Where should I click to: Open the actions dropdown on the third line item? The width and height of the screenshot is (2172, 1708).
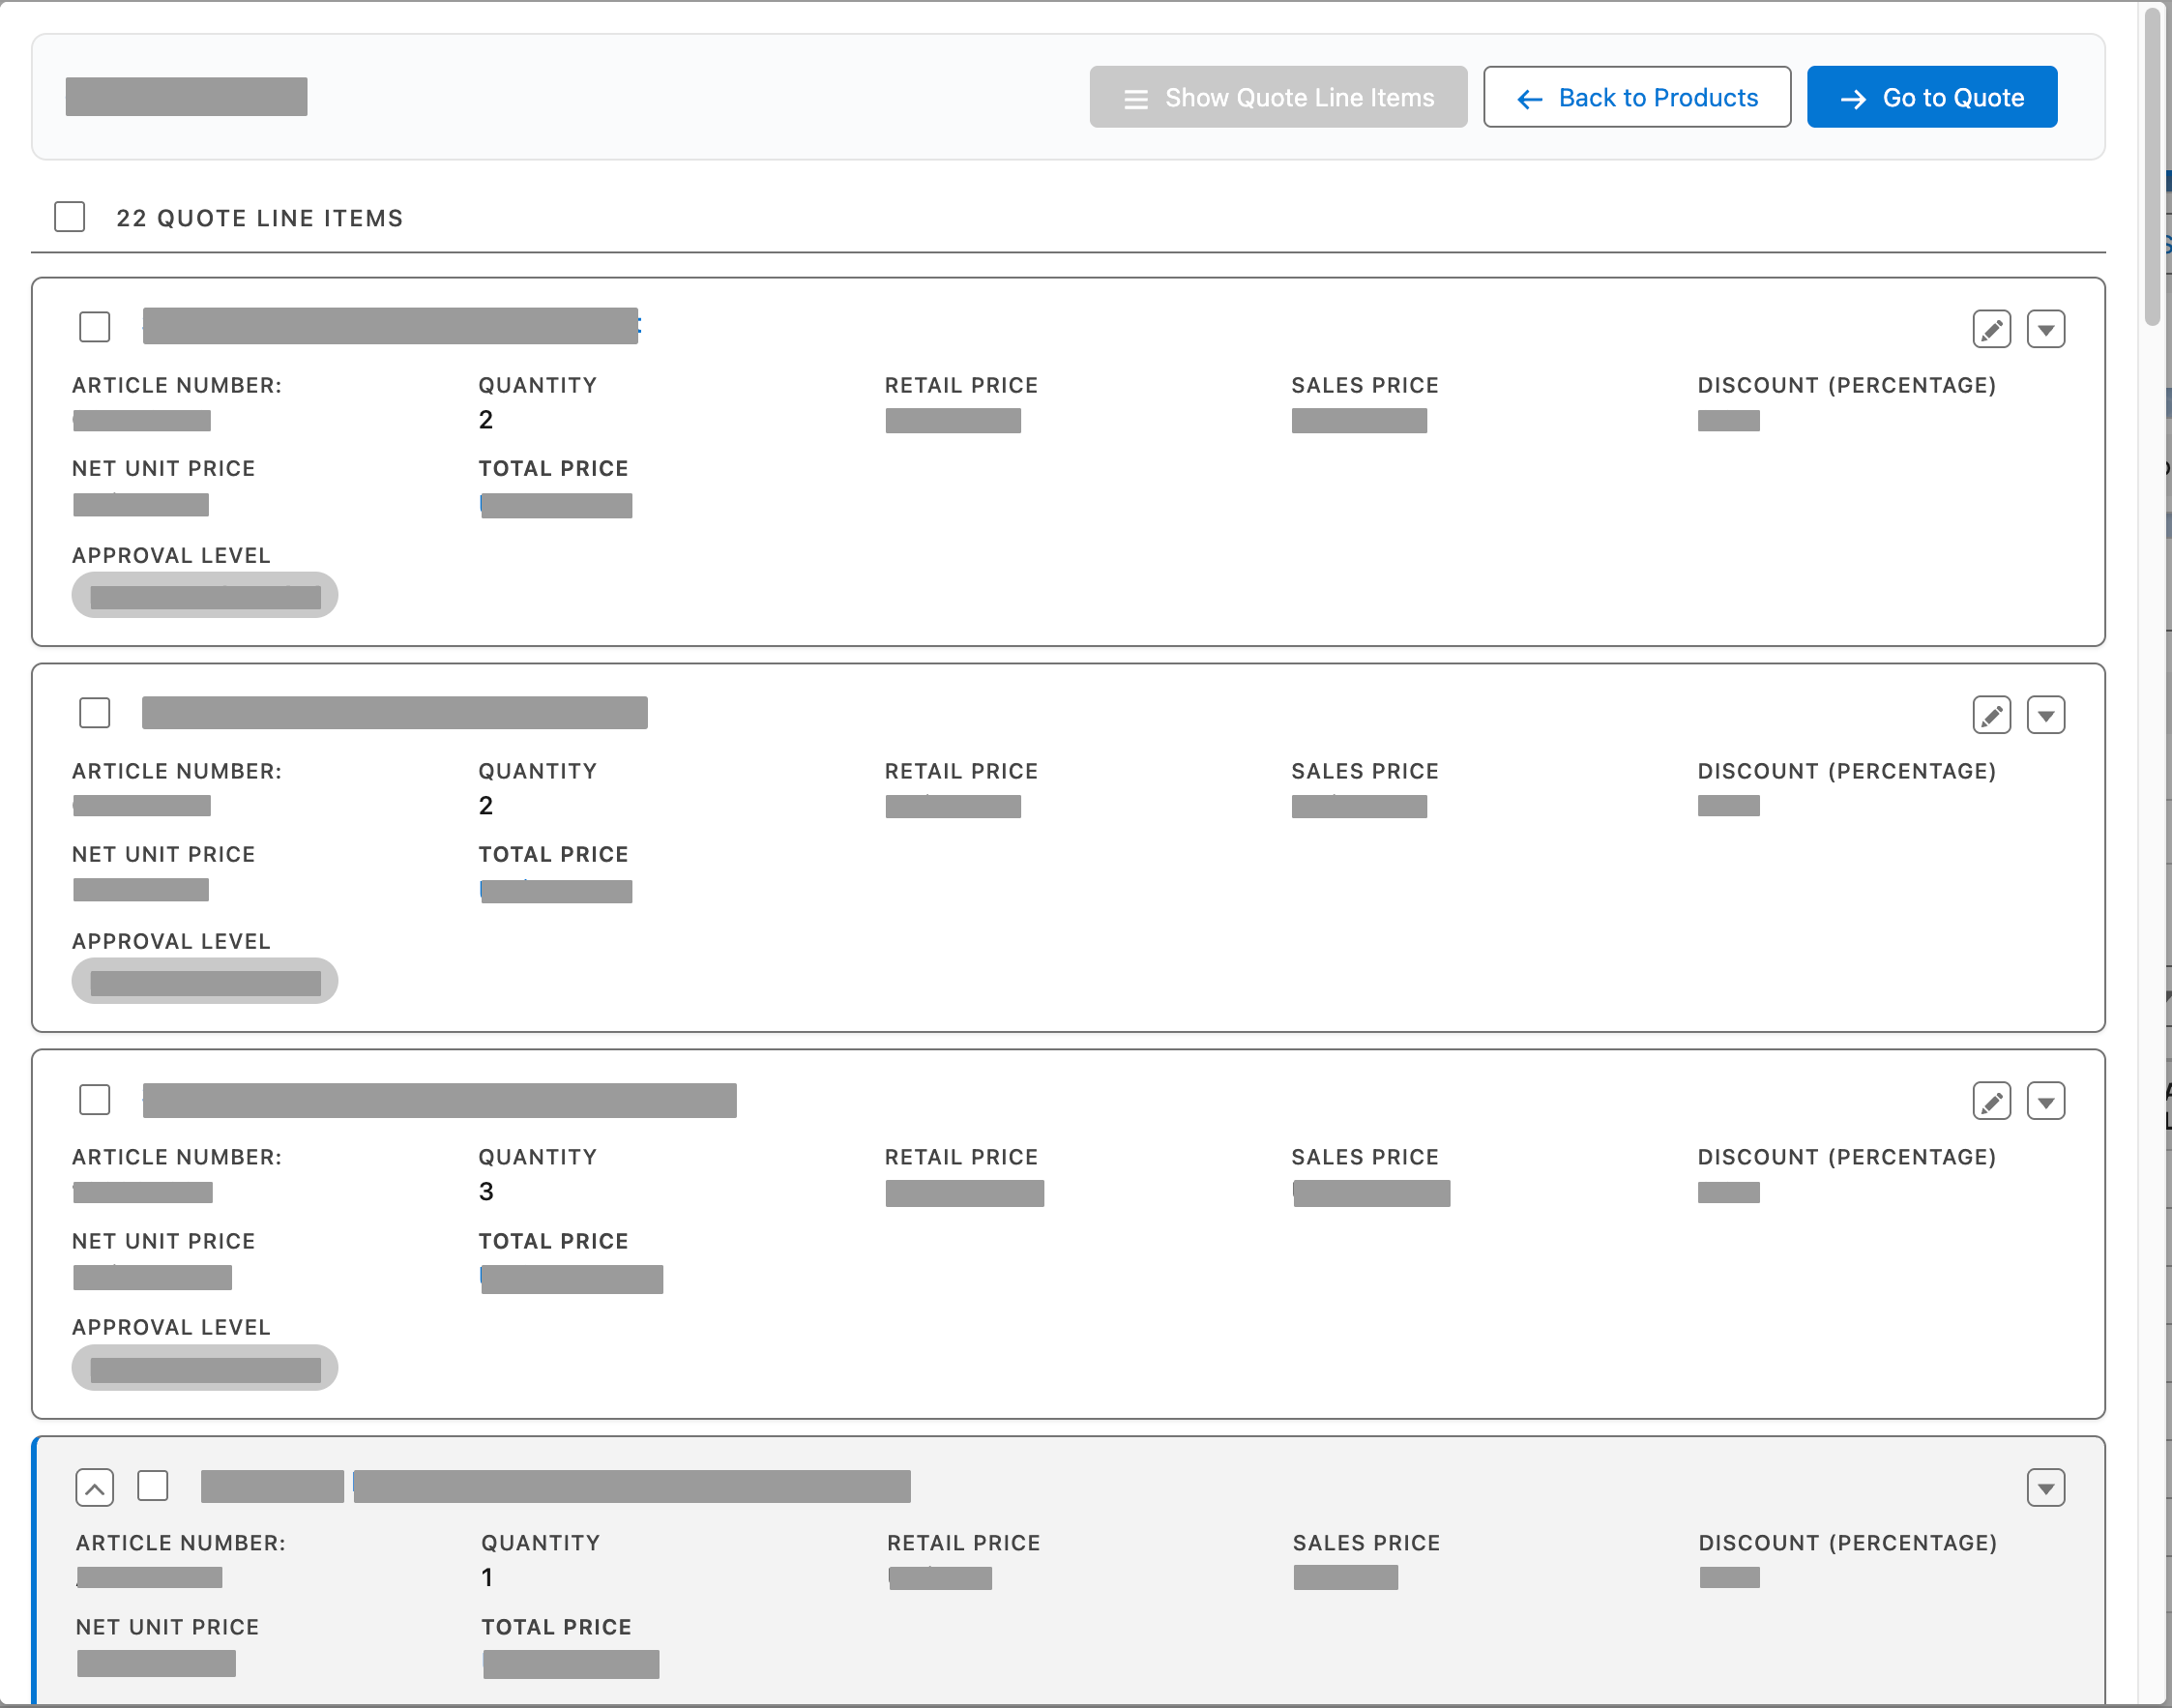tap(2046, 1100)
